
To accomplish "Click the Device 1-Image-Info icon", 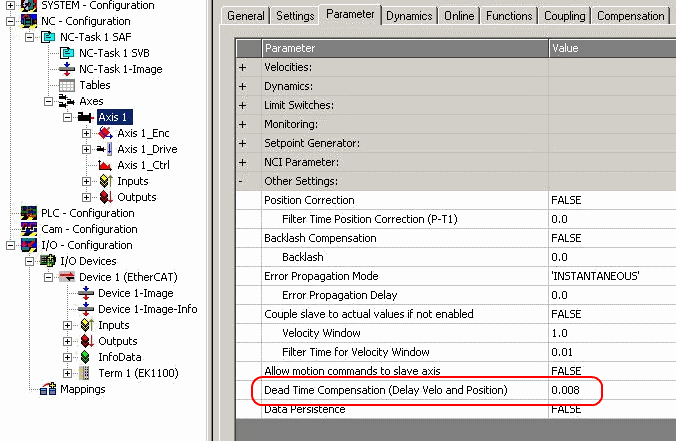I will coord(86,309).
